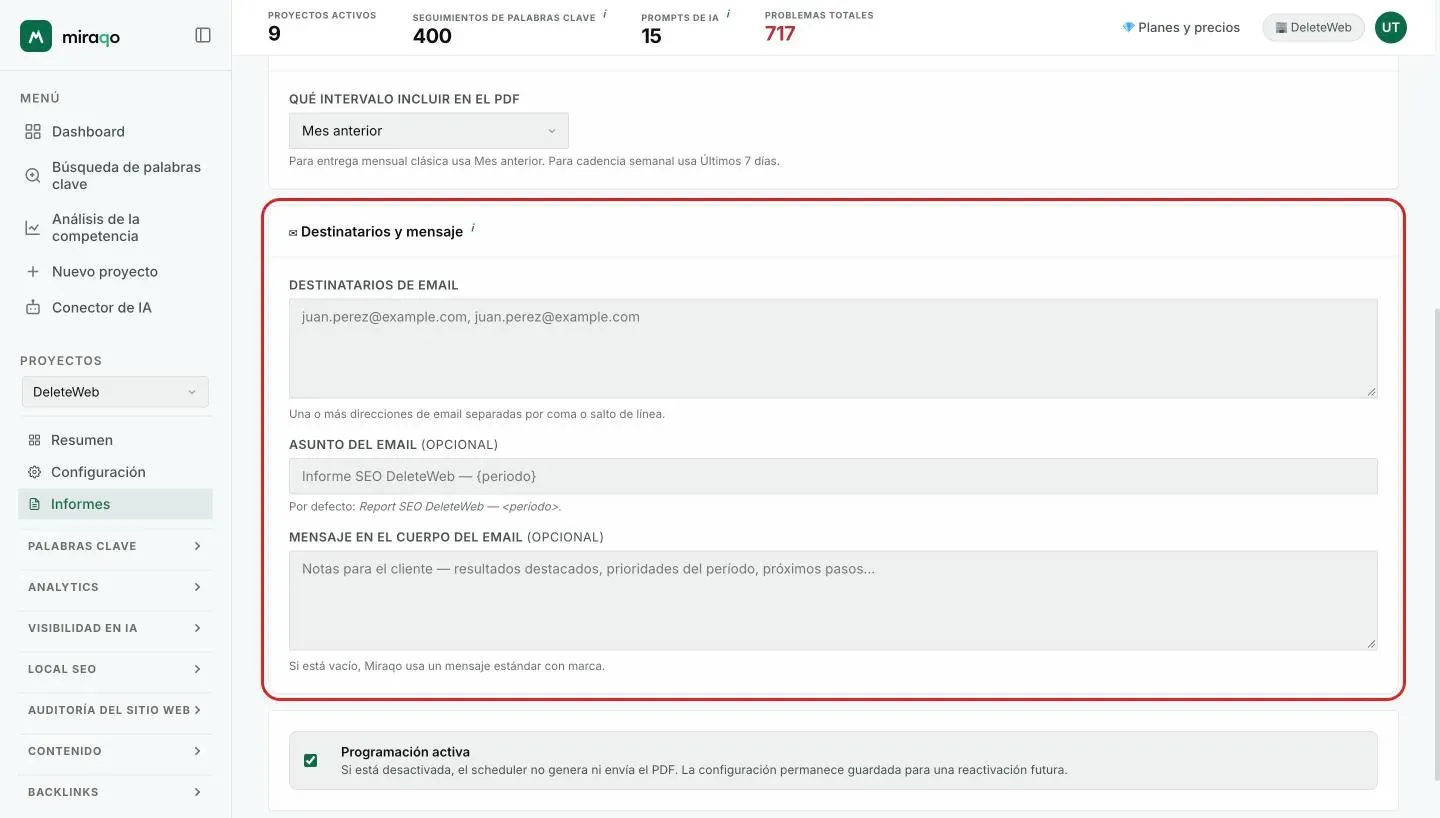Image resolution: width=1440 pixels, height=818 pixels.
Task: Open the DeleteWeb project selector dropdown
Action: pos(115,392)
